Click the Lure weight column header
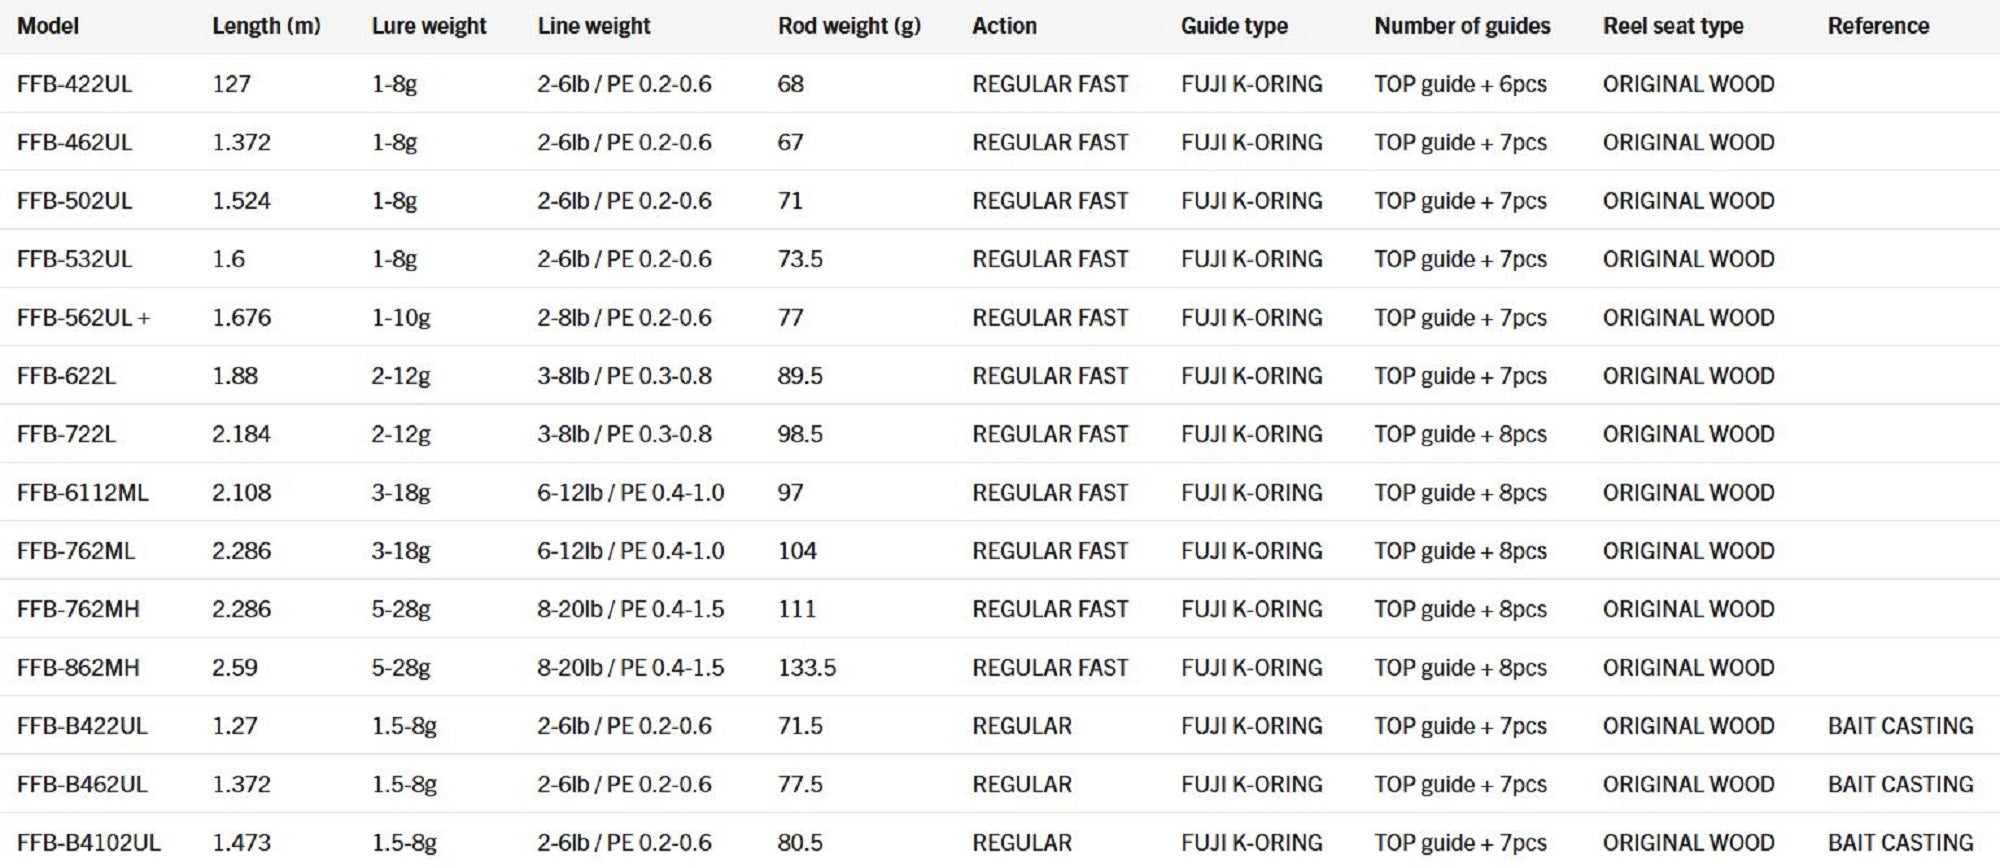Screen dimensions: 2000x865 tap(429, 26)
